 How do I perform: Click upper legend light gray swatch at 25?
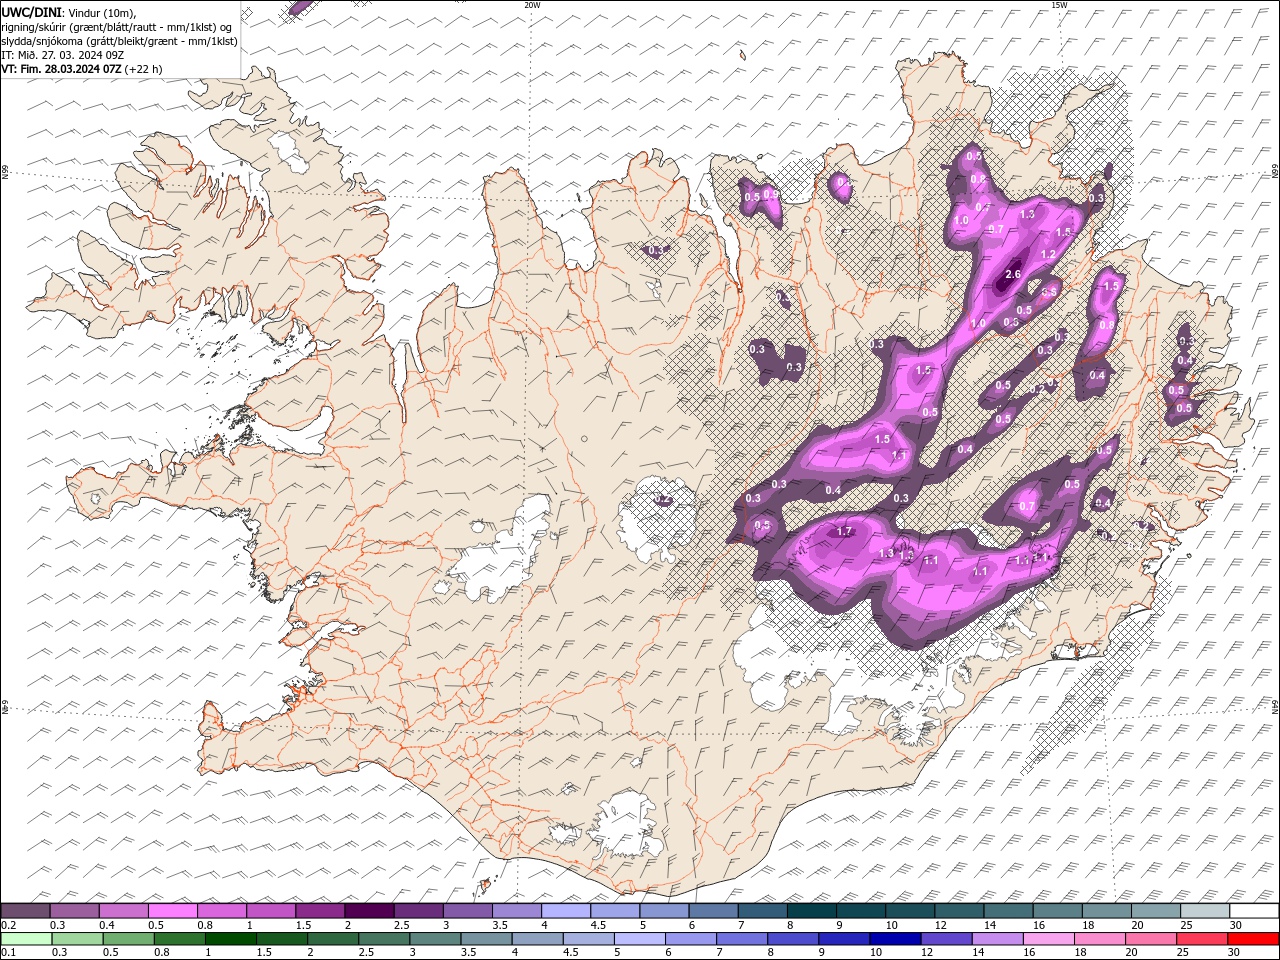(1204, 911)
